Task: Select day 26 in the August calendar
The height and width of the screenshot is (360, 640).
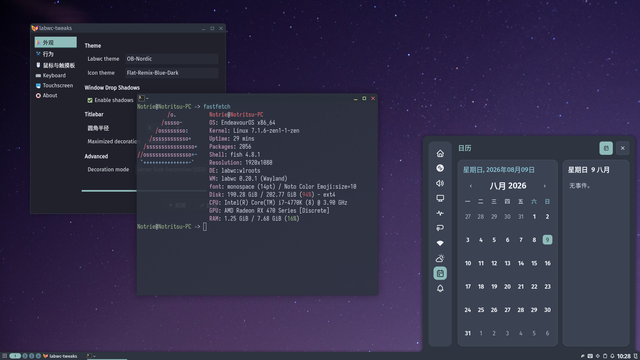Action: (494, 310)
